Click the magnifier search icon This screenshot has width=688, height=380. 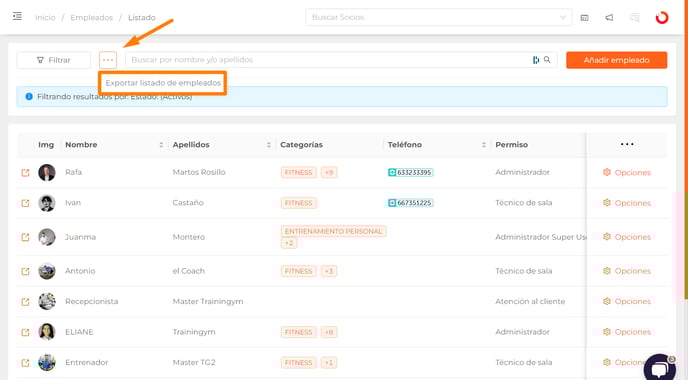547,60
